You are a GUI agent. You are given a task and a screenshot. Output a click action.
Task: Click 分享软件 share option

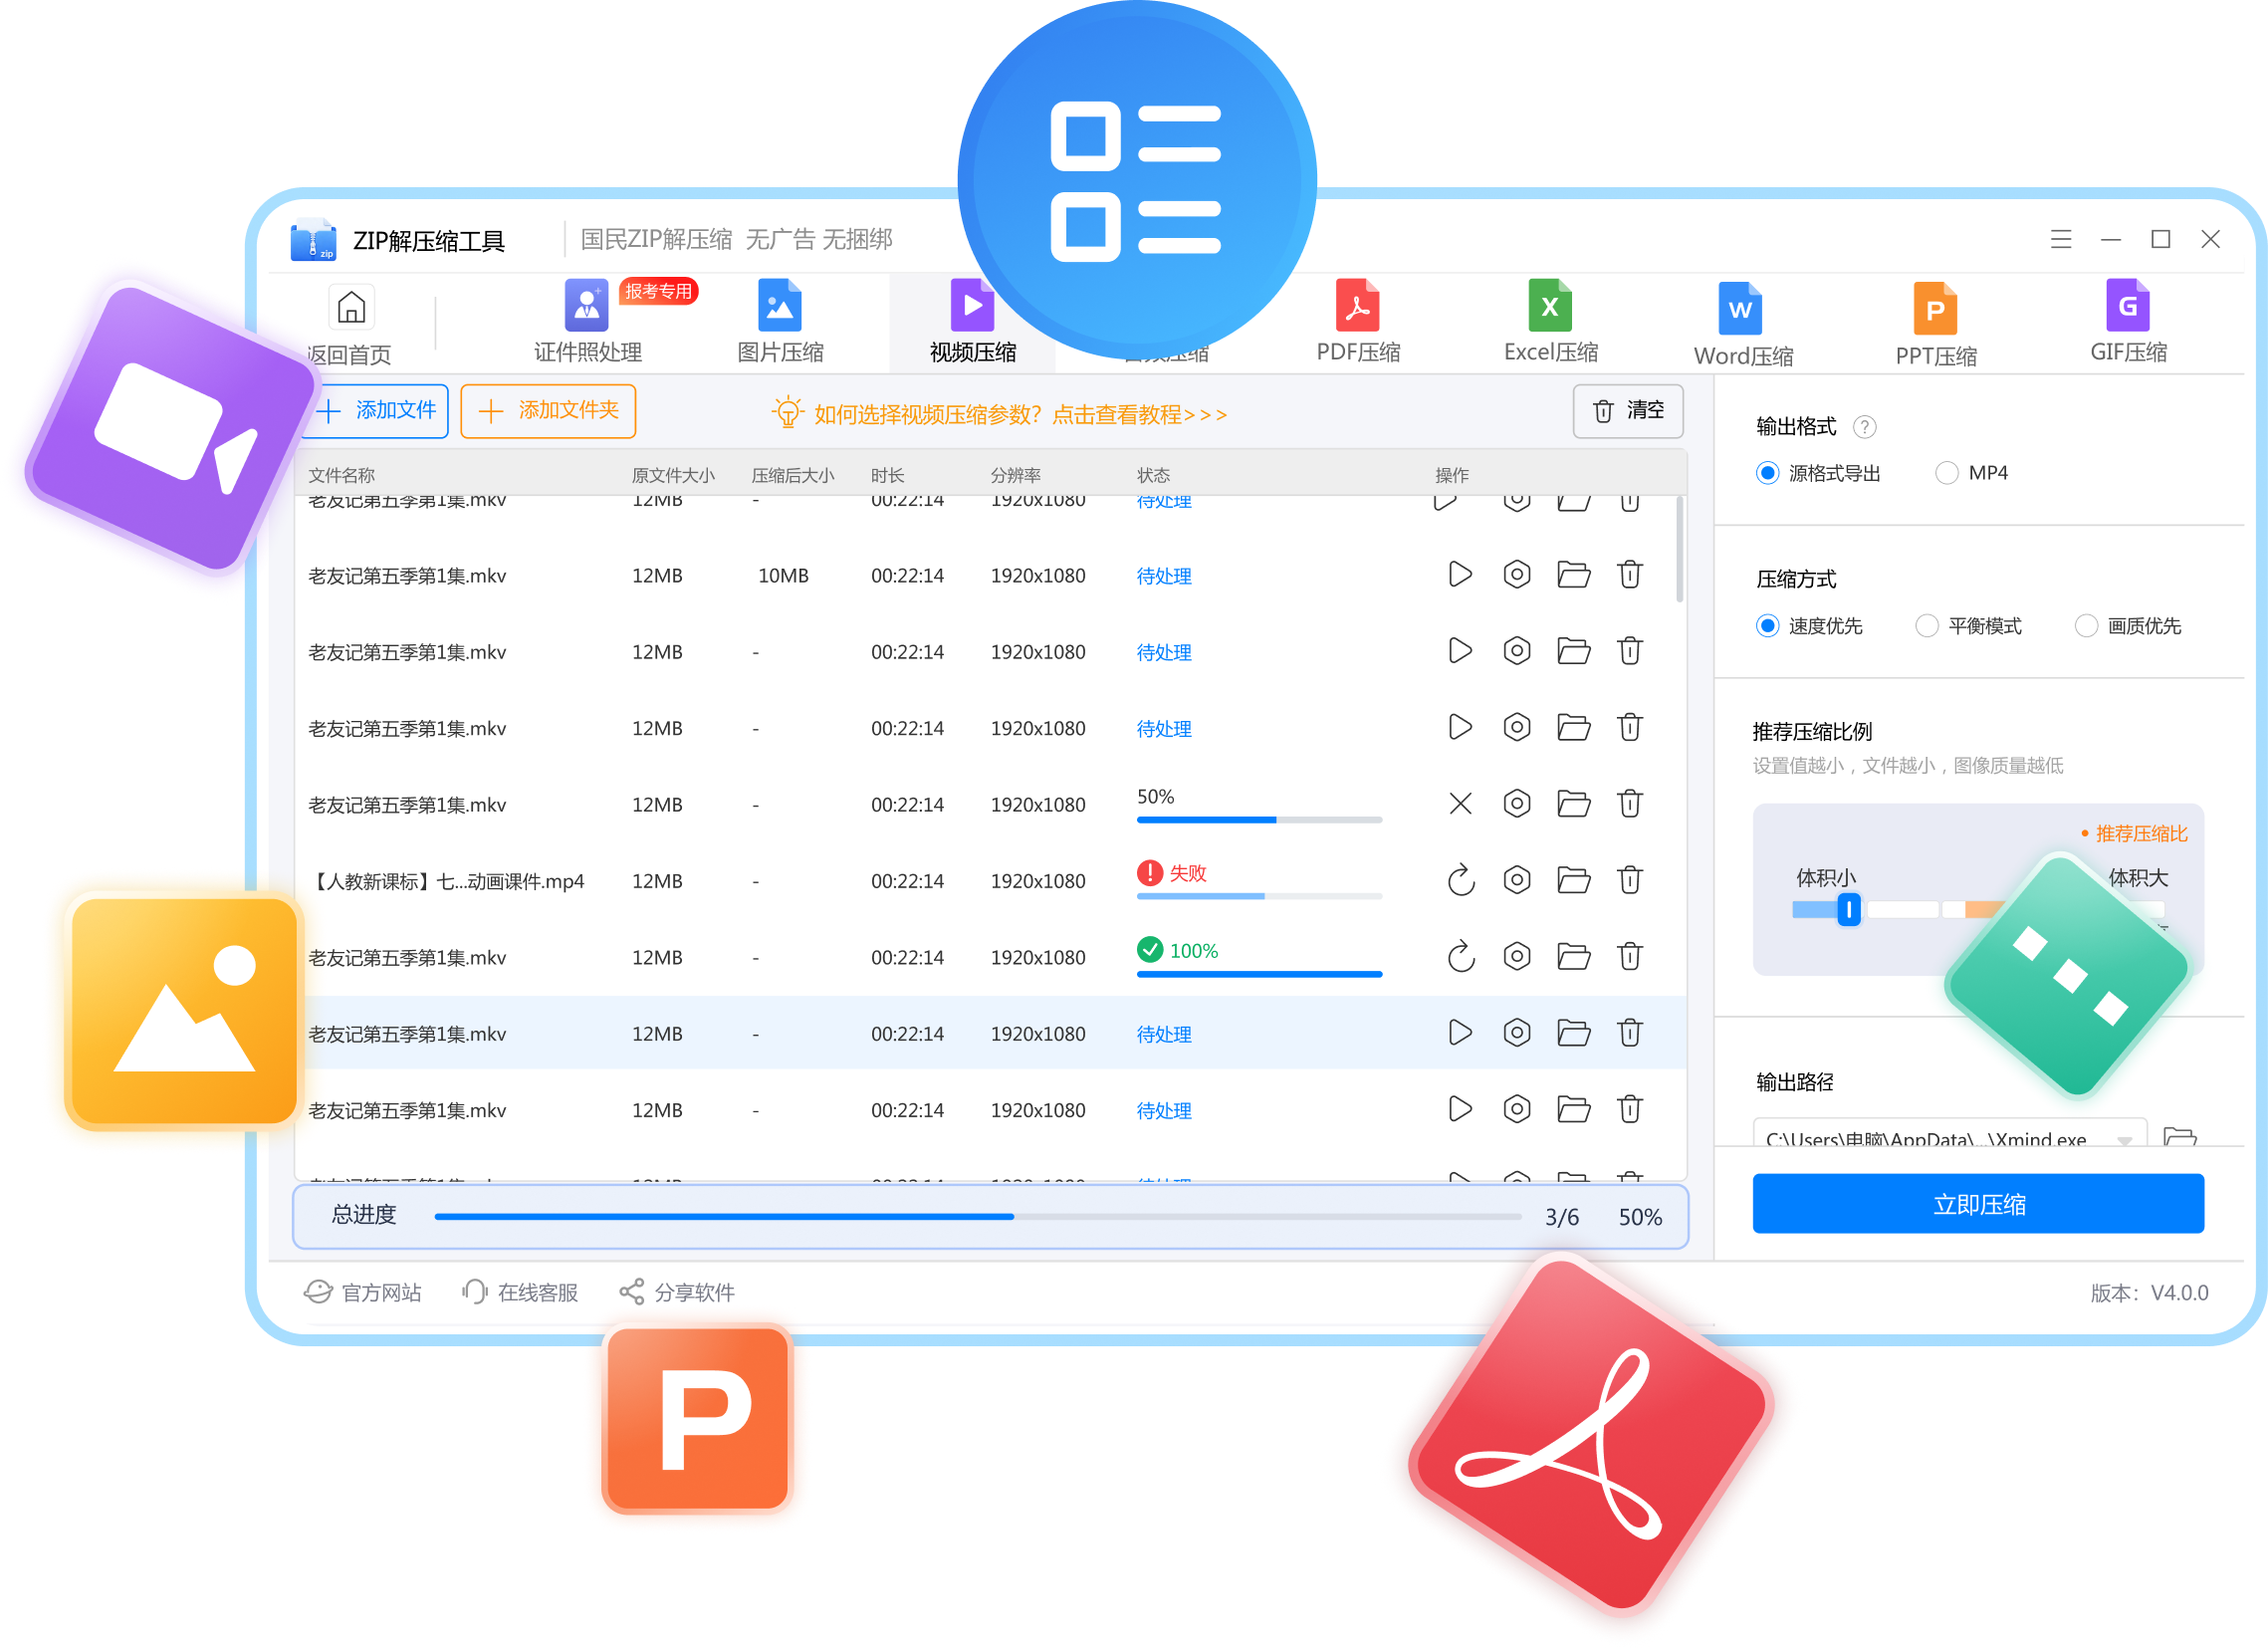pos(677,1293)
